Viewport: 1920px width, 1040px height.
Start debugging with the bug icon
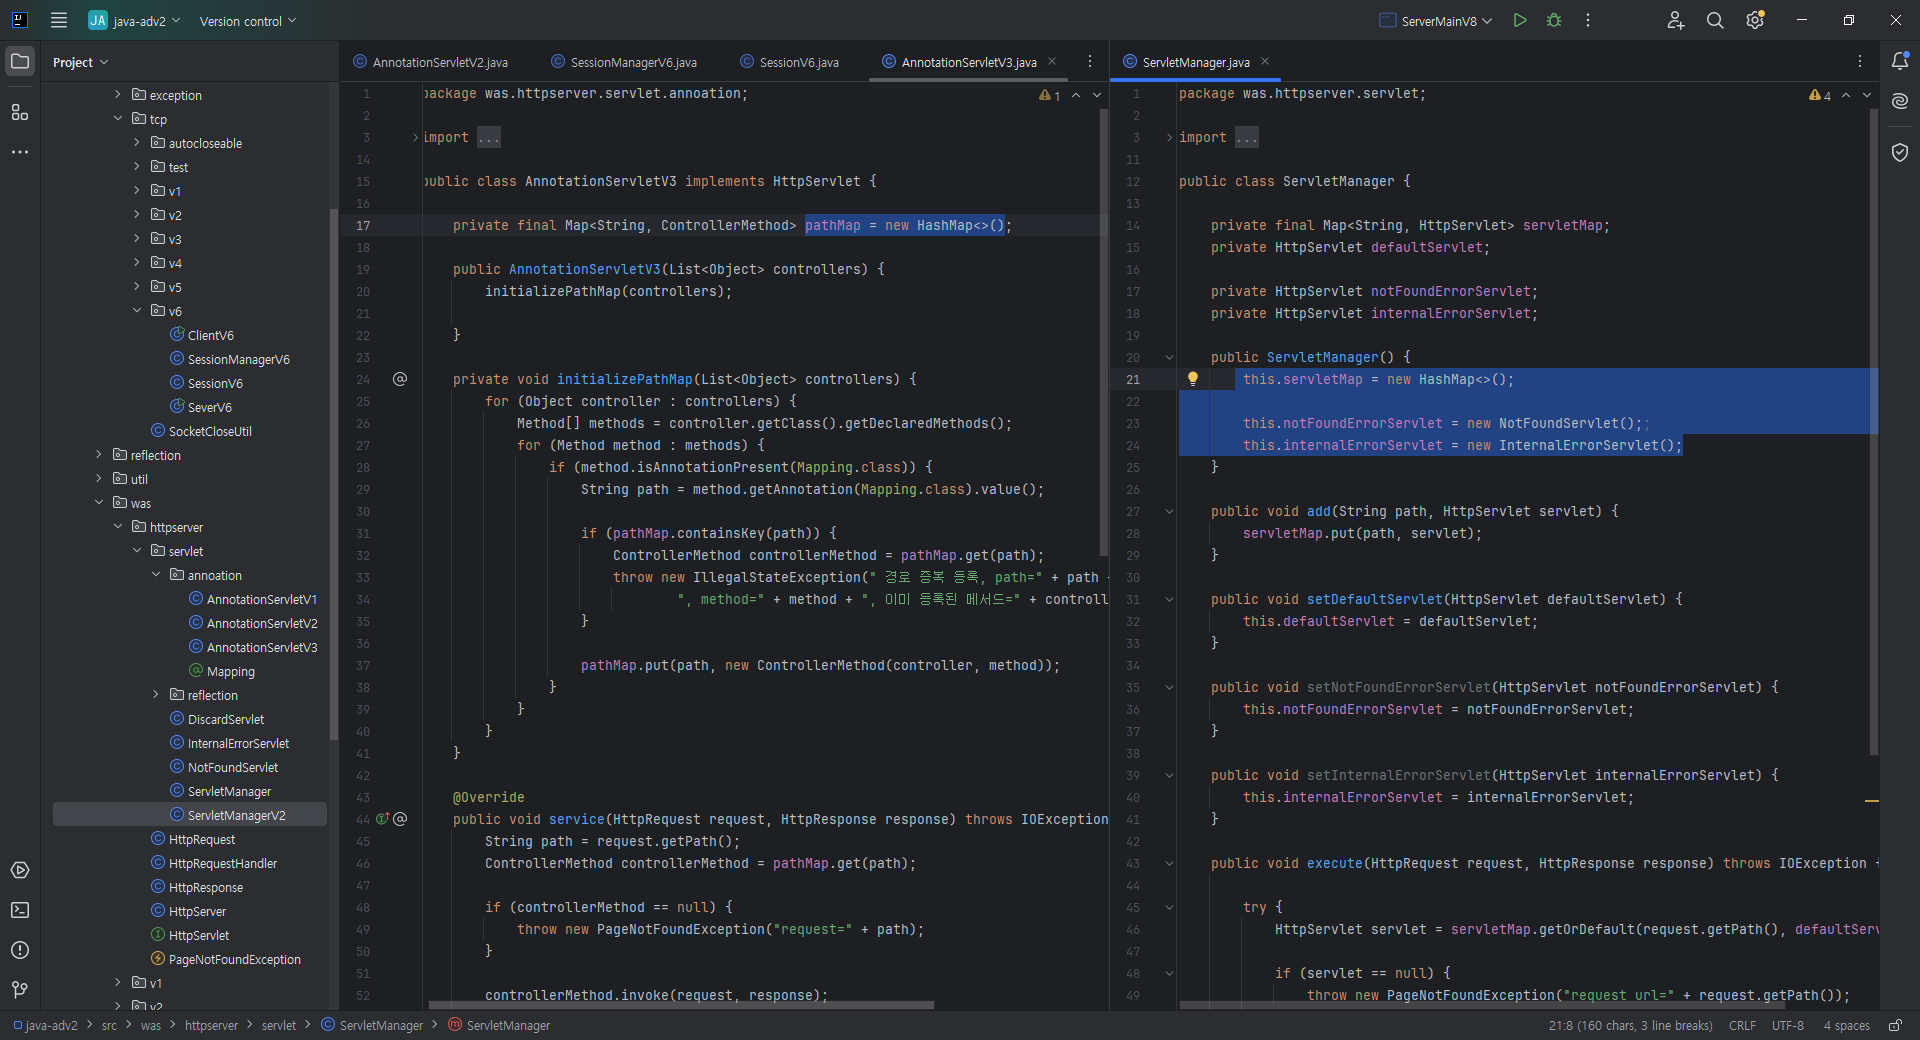click(1554, 20)
